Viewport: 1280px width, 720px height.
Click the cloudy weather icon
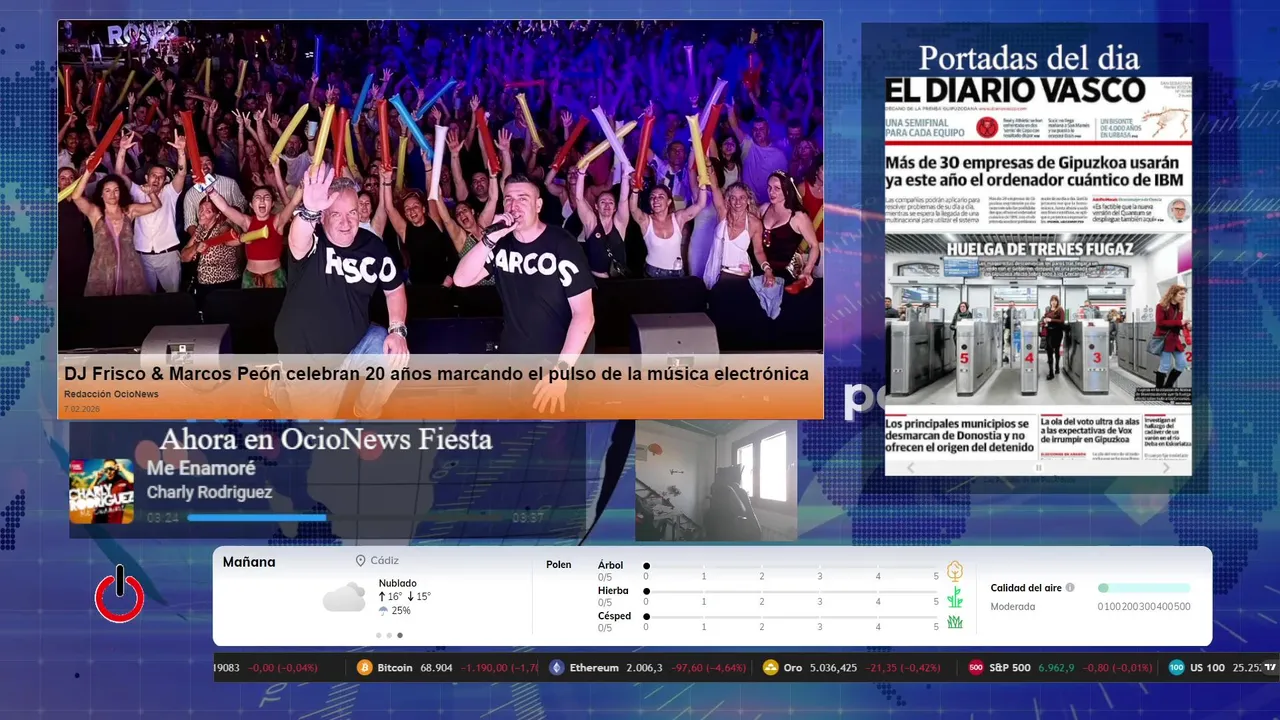click(344, 597)
